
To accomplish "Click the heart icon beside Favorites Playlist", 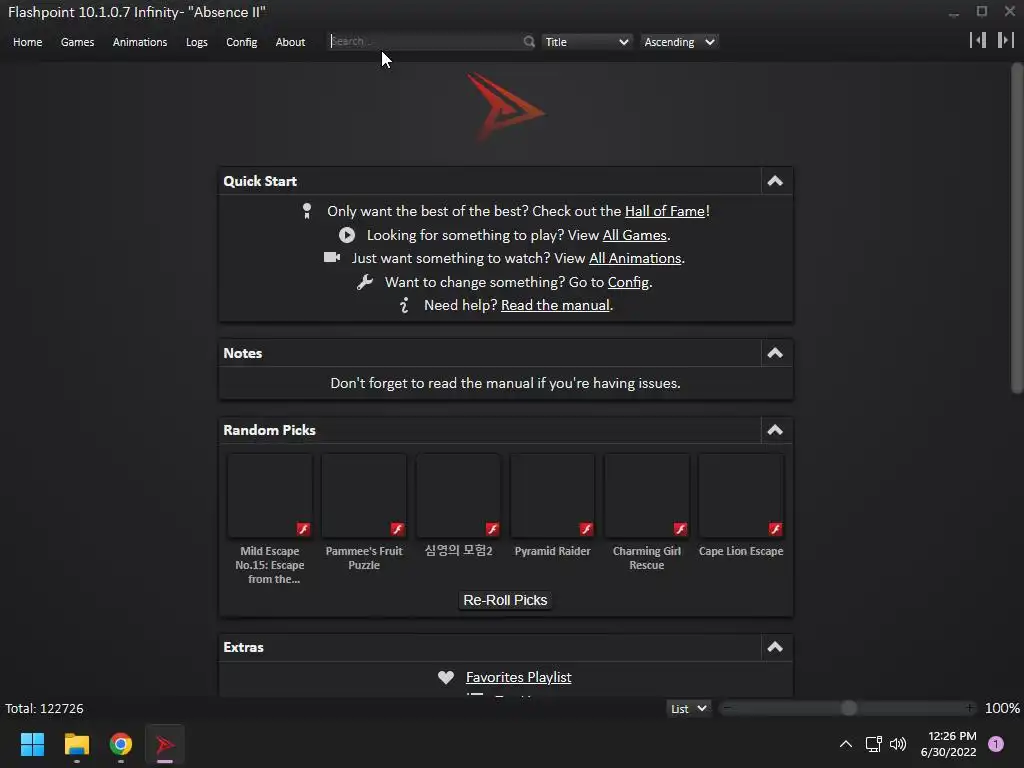I will [x=446, y=677].
